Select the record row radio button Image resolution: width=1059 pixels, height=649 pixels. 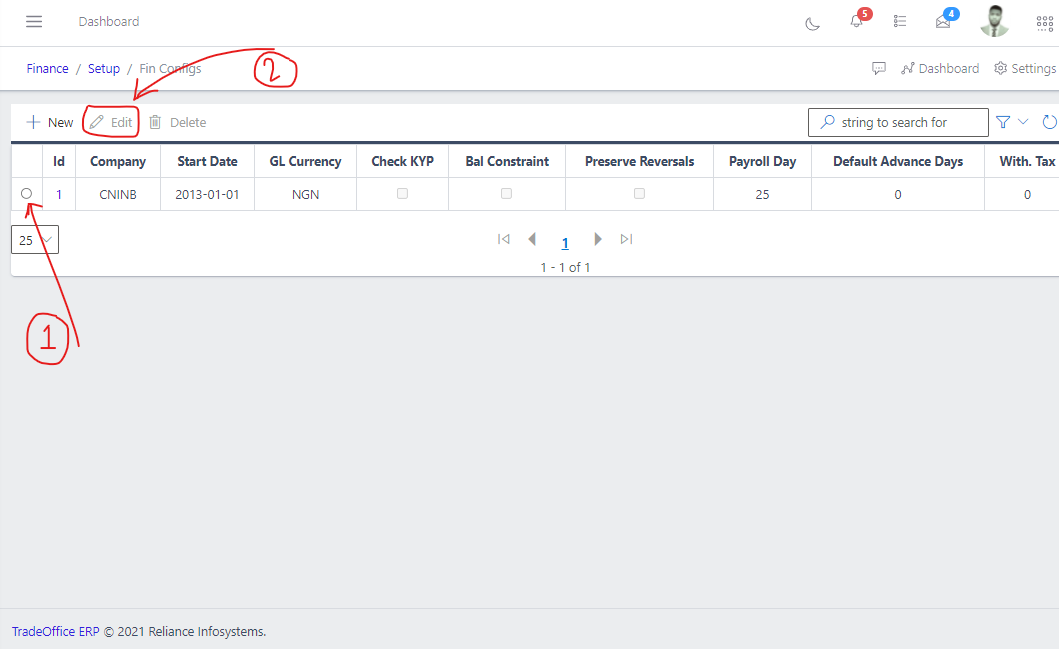point(26,193)
